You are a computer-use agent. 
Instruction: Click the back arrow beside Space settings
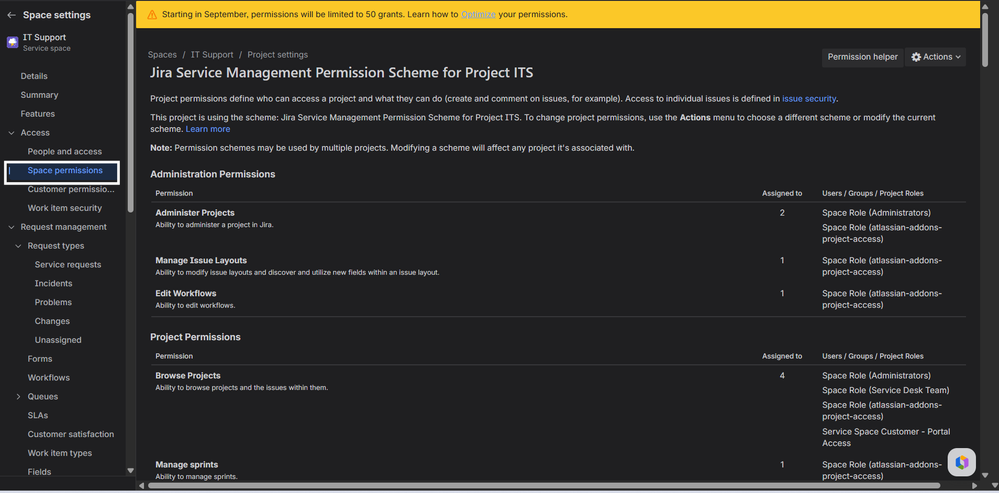pos(11,15)
